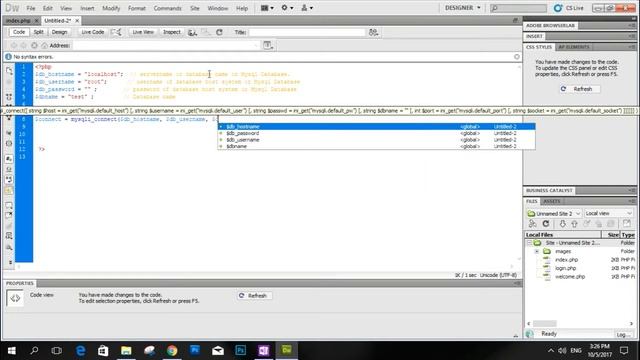Image resolution: width=640 pixels, height=360 pixels.
Task: Click Preview in Browser globe icon
Action: click(192, 32)
